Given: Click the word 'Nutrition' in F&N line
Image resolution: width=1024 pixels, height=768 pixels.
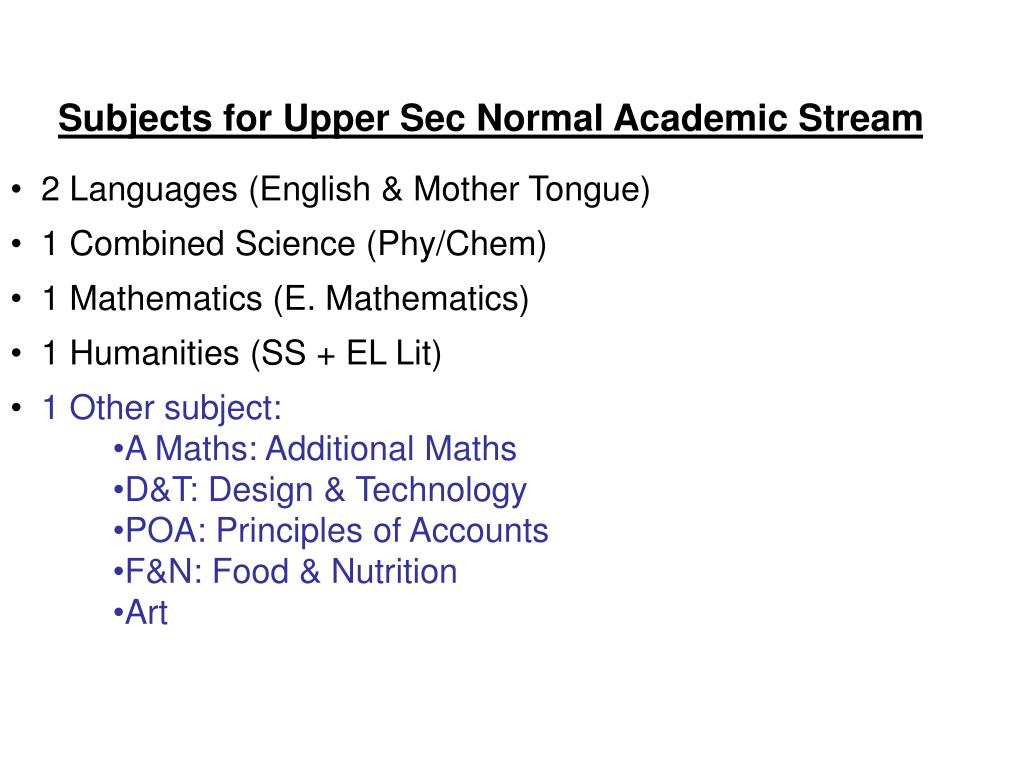Looking at the screenshot, I should pos(394,571).
